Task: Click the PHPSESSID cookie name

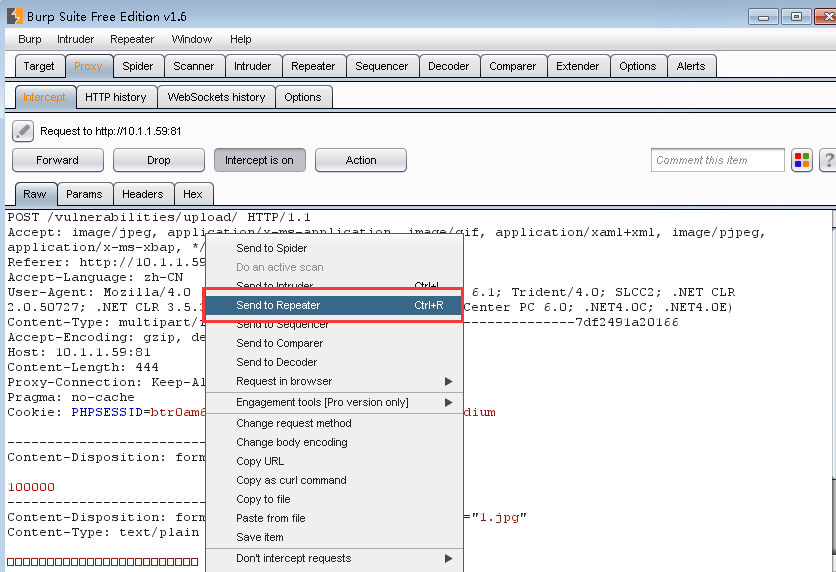Action: [x=107, y=412]
